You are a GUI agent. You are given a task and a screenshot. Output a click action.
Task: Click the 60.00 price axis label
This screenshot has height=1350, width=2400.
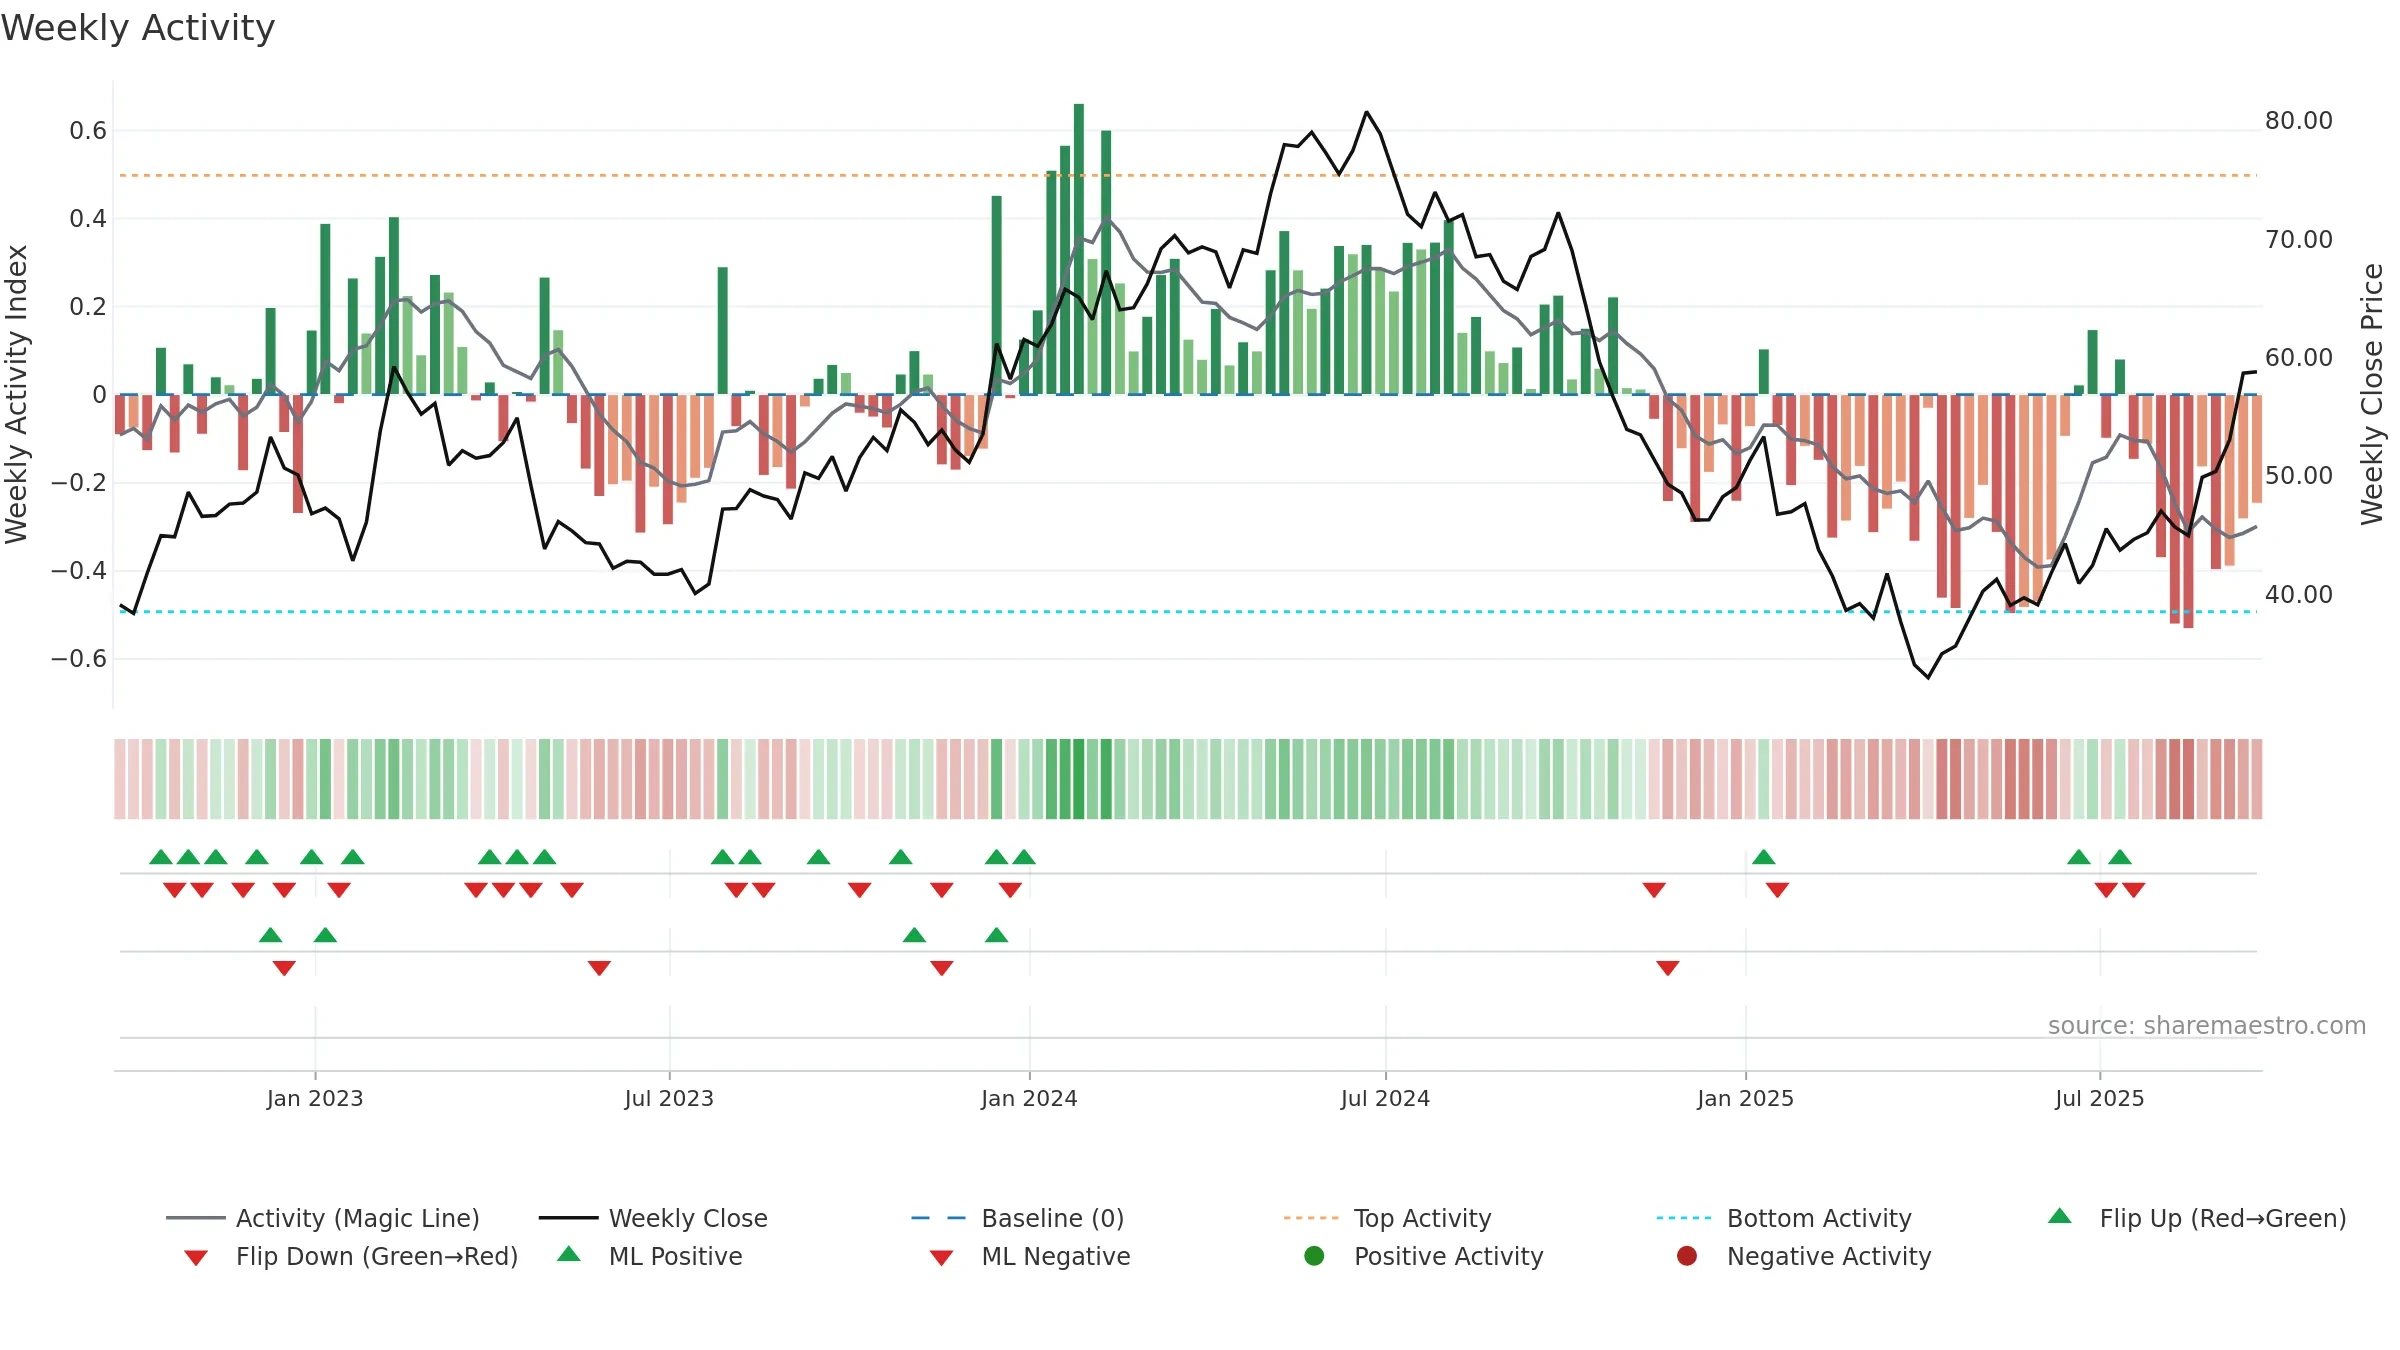click(x=2299, y=358)
